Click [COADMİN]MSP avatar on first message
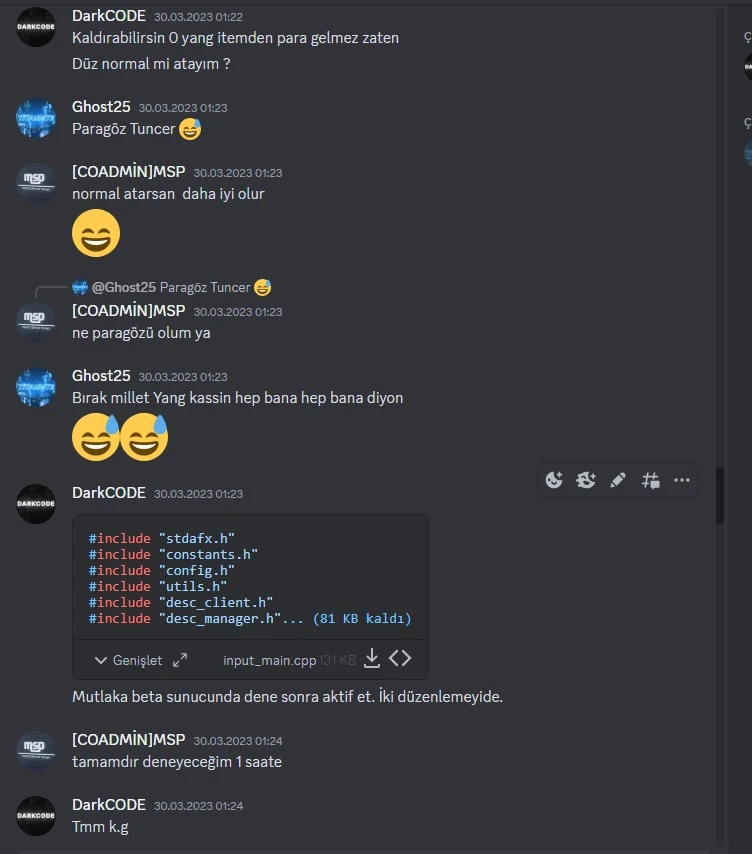752x854 pixels. click(x=36, y=182)
